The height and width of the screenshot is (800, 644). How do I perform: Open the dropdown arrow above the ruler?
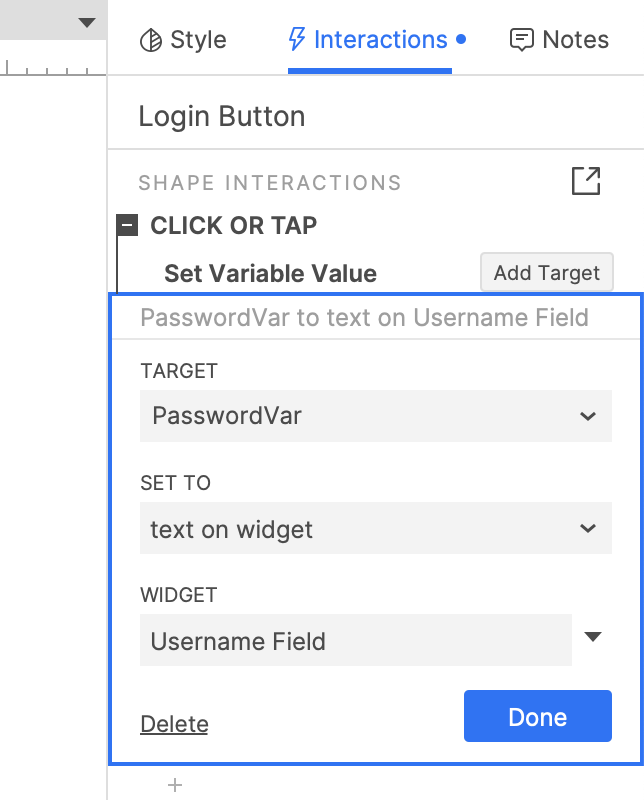tap(87, 22)
